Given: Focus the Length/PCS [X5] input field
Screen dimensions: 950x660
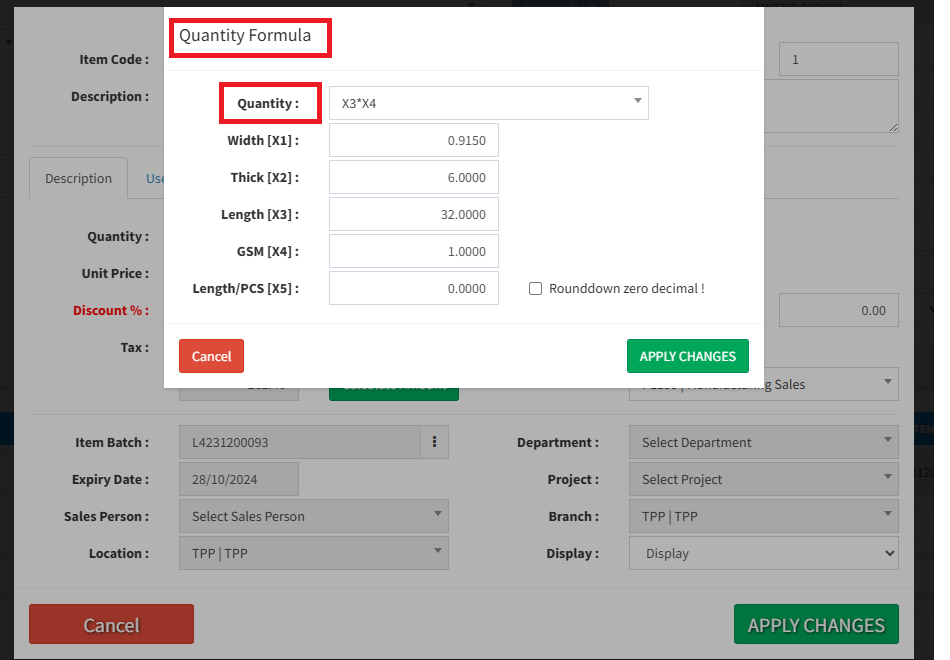Looking at the screenshot, I should pyautogui.click(x=413, y=289).
